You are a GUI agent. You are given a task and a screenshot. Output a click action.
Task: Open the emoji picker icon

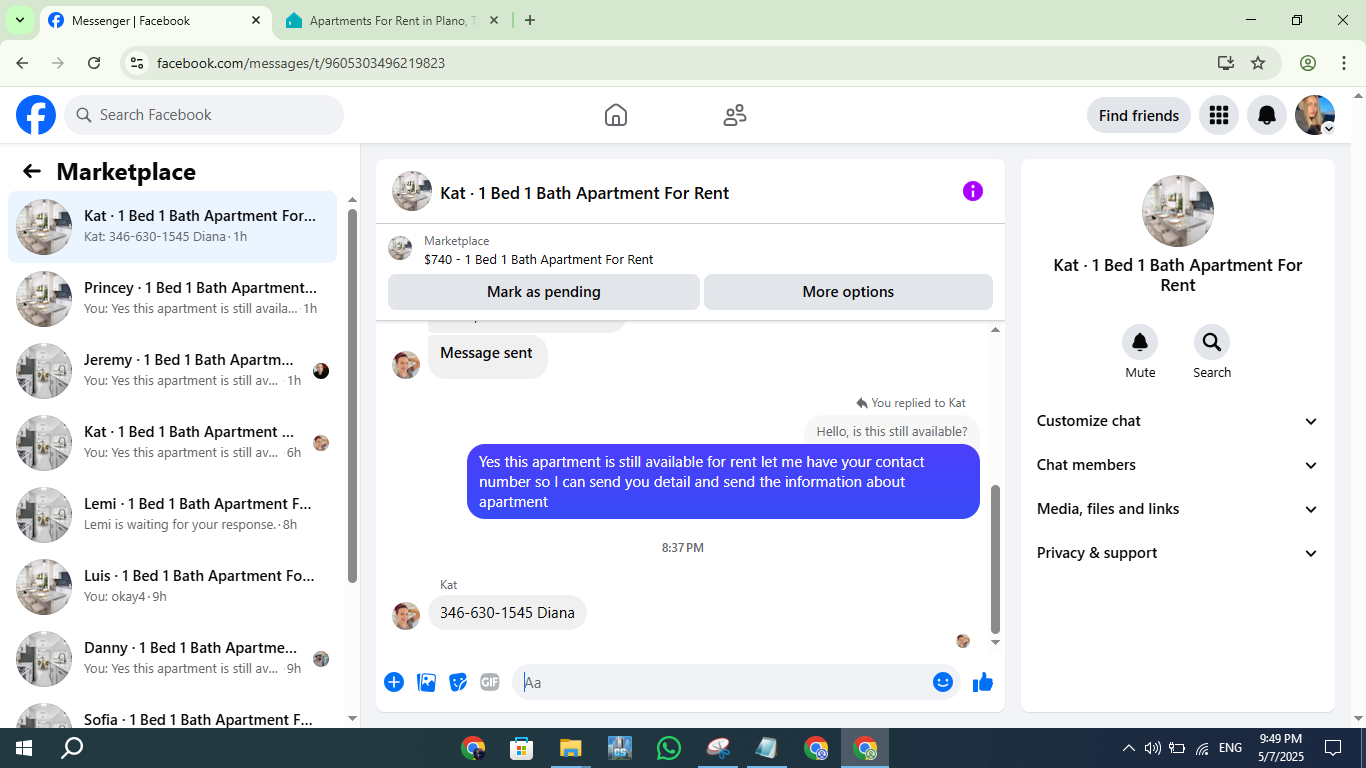[943, 682]
